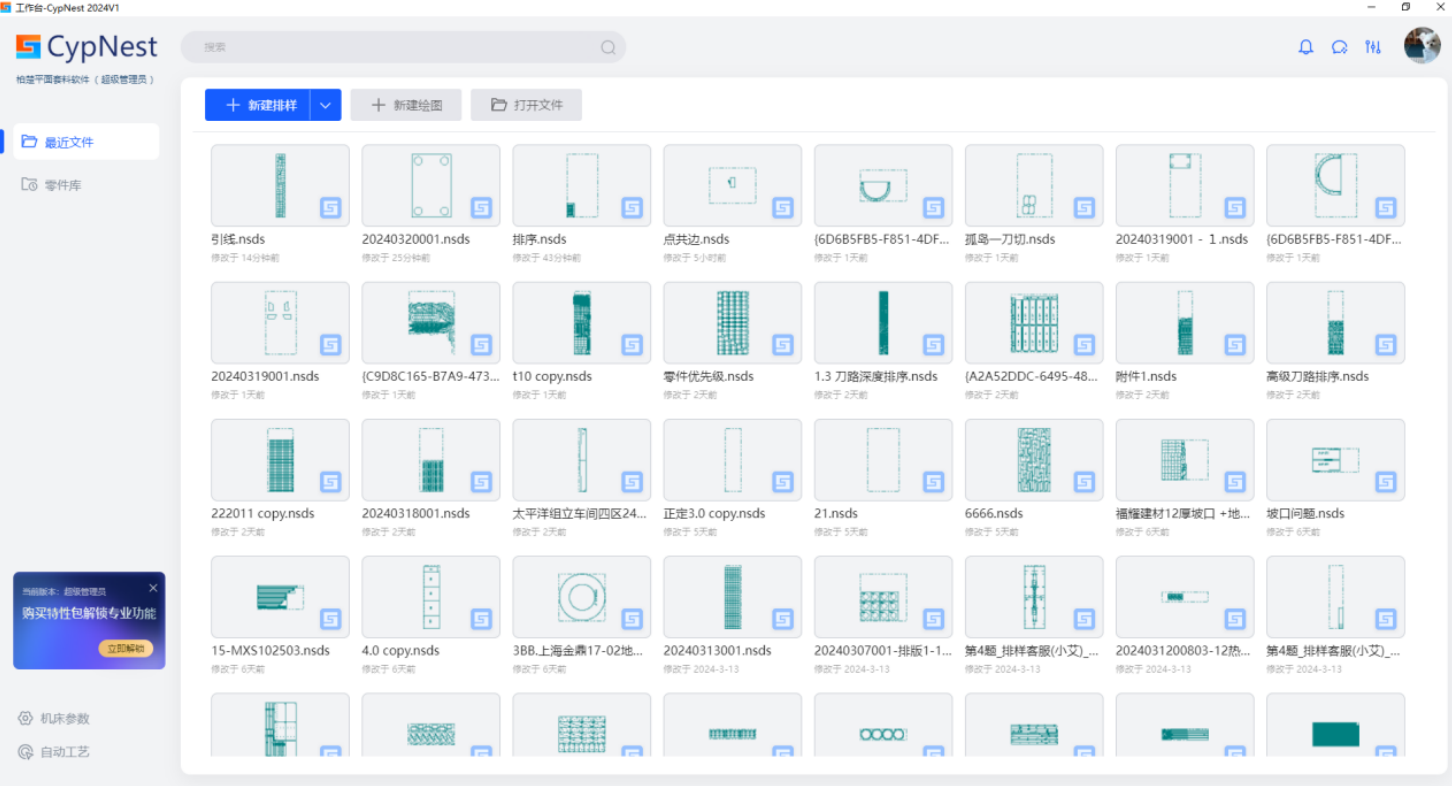Open the notification bell icon
The height and width of the screenshot is (786, 1452).
pos(1305,47)
